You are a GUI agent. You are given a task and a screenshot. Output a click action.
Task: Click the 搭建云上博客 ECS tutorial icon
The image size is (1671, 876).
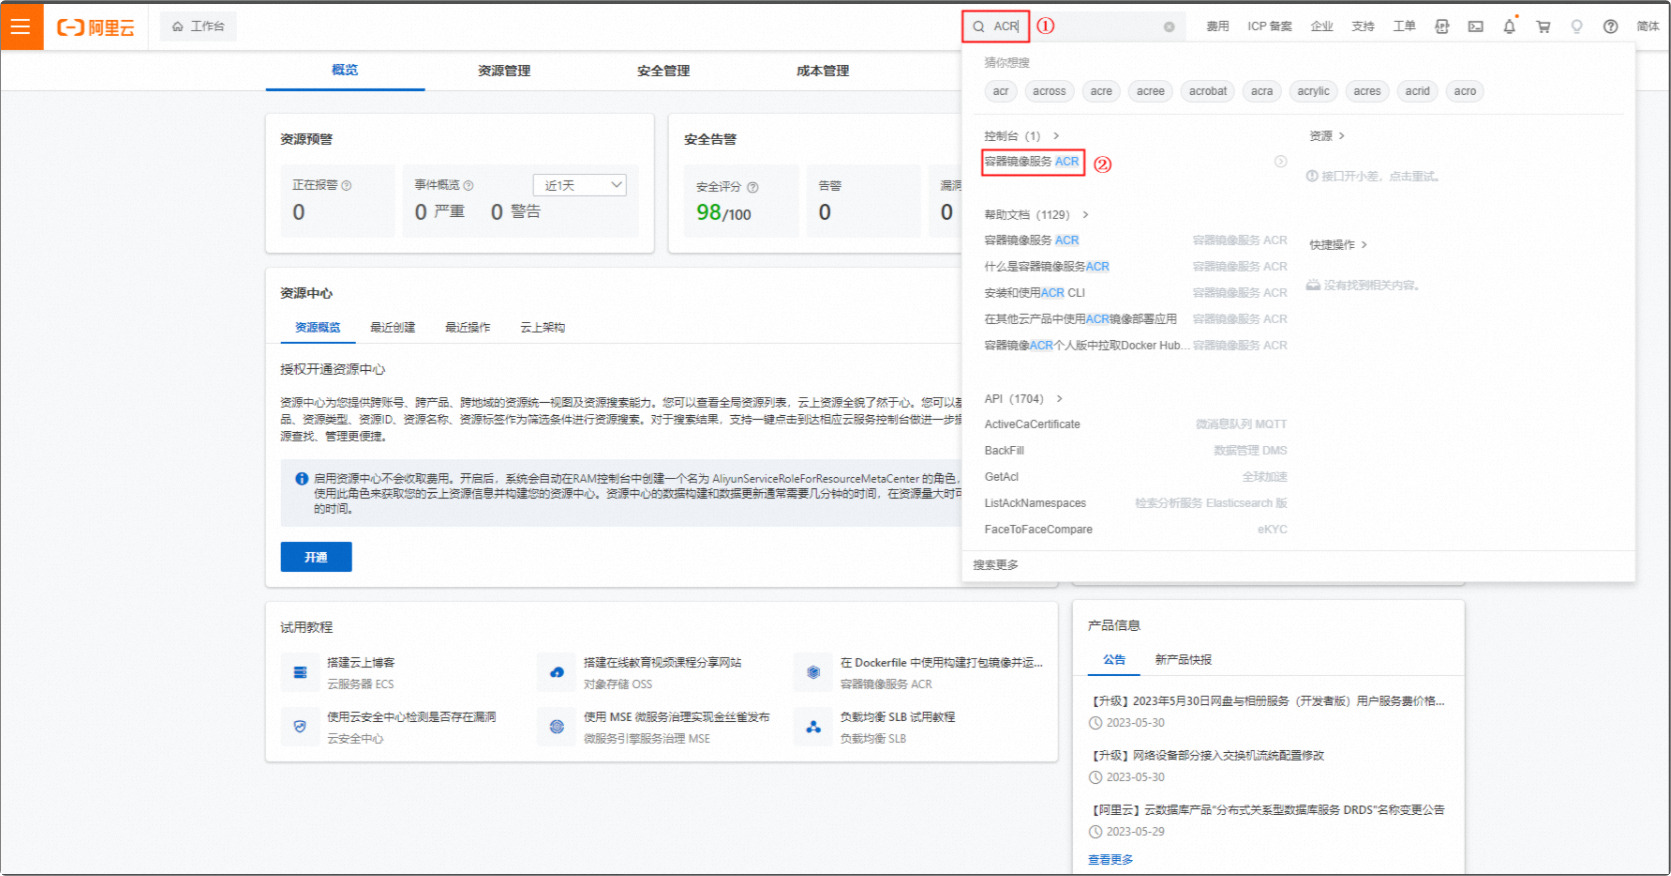(x=300, y=673)
